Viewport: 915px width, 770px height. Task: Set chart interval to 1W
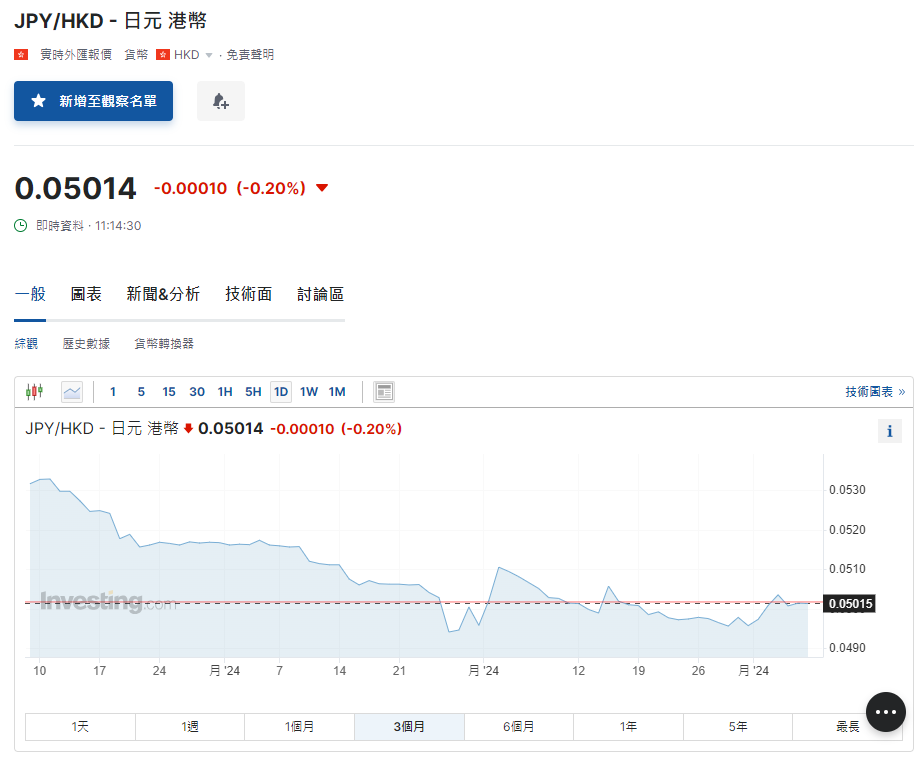pyautogui.click(x=309, y=392)
